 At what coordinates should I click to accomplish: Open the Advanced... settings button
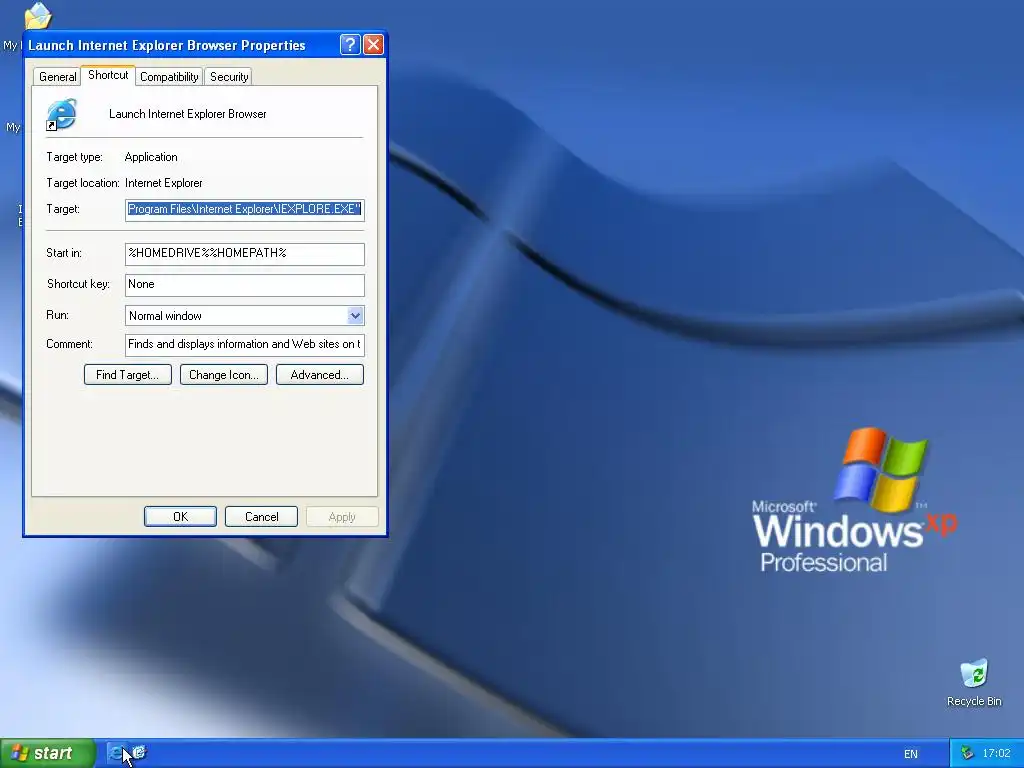319,375
